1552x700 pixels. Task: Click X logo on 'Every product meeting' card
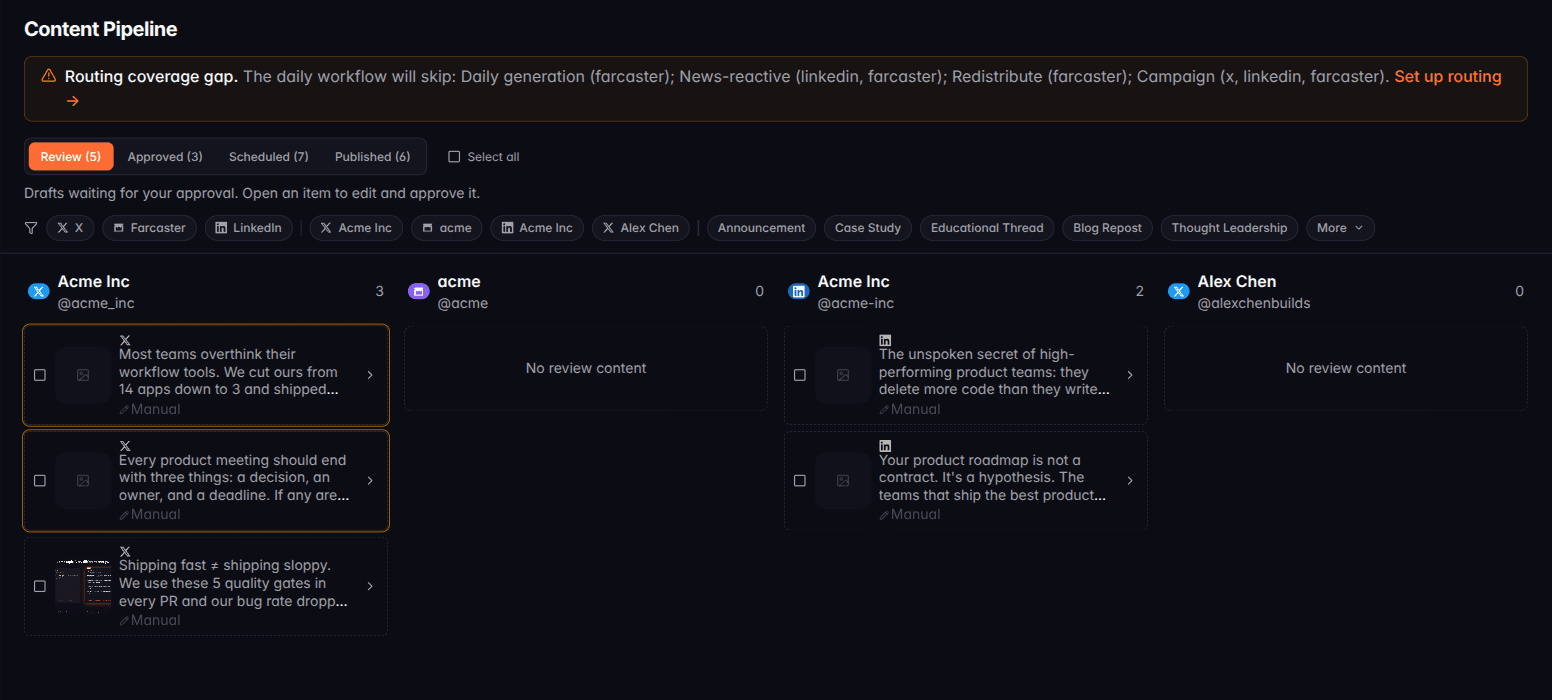[x=125, y=445]
